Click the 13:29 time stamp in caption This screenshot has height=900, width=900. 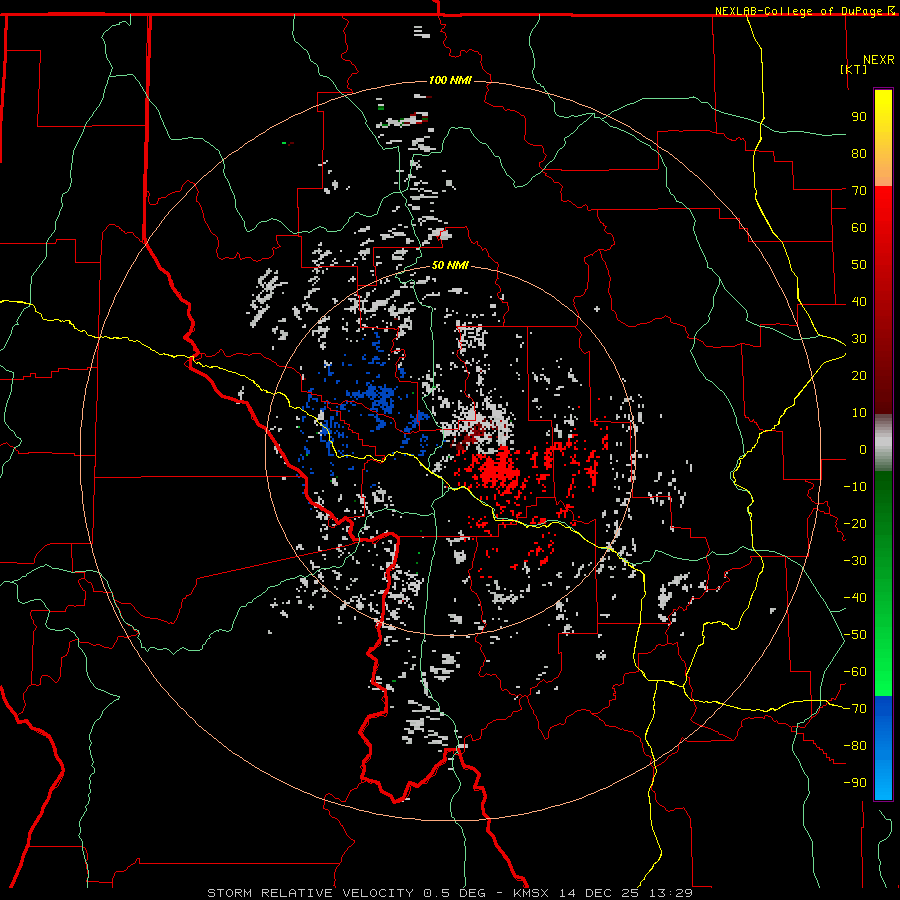tap(670, 893)
